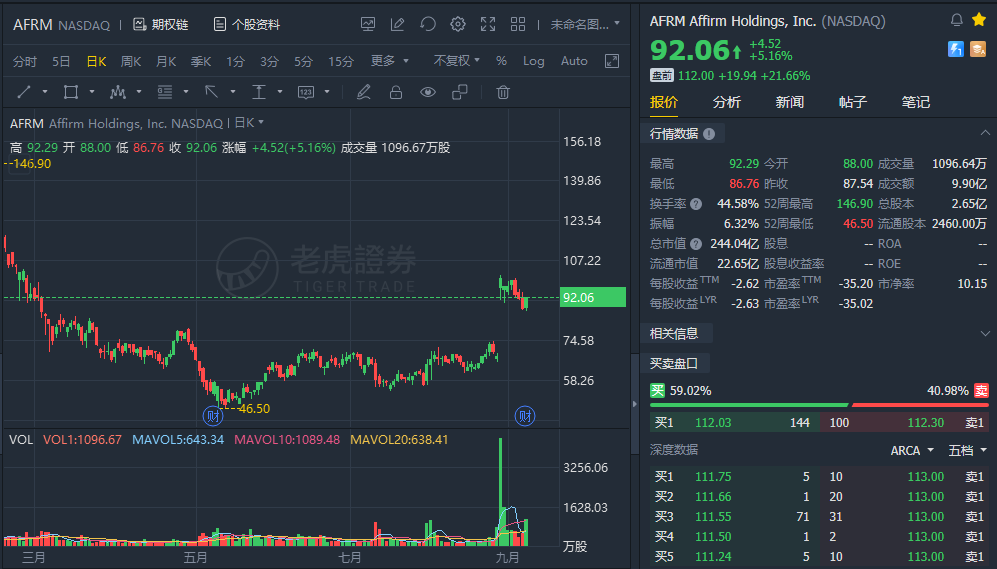
Task: Click the price alert bell icon
Action: (x=956, y=20)
